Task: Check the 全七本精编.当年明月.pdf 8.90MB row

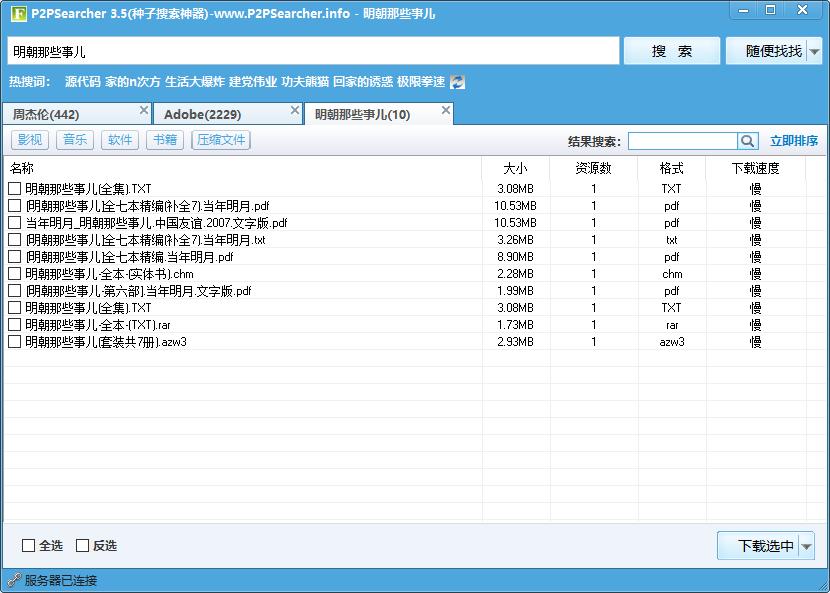Action: [15, 257]
